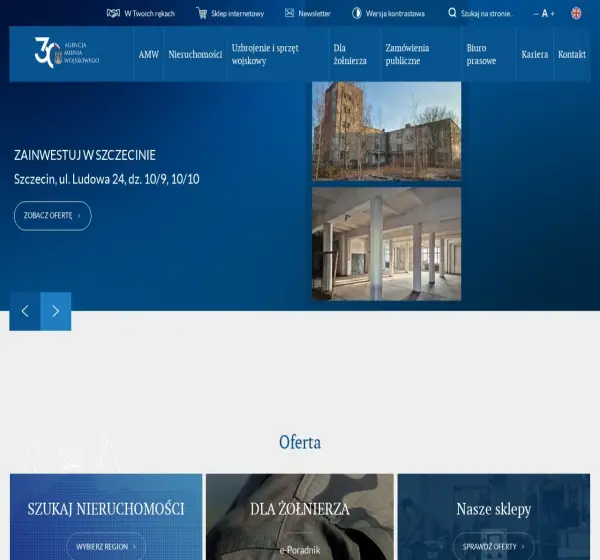Viewport: 600px width, 560px height.
Task: Decrease font size with minus sign
Action: pyautogui.click(x=536, y=14)
